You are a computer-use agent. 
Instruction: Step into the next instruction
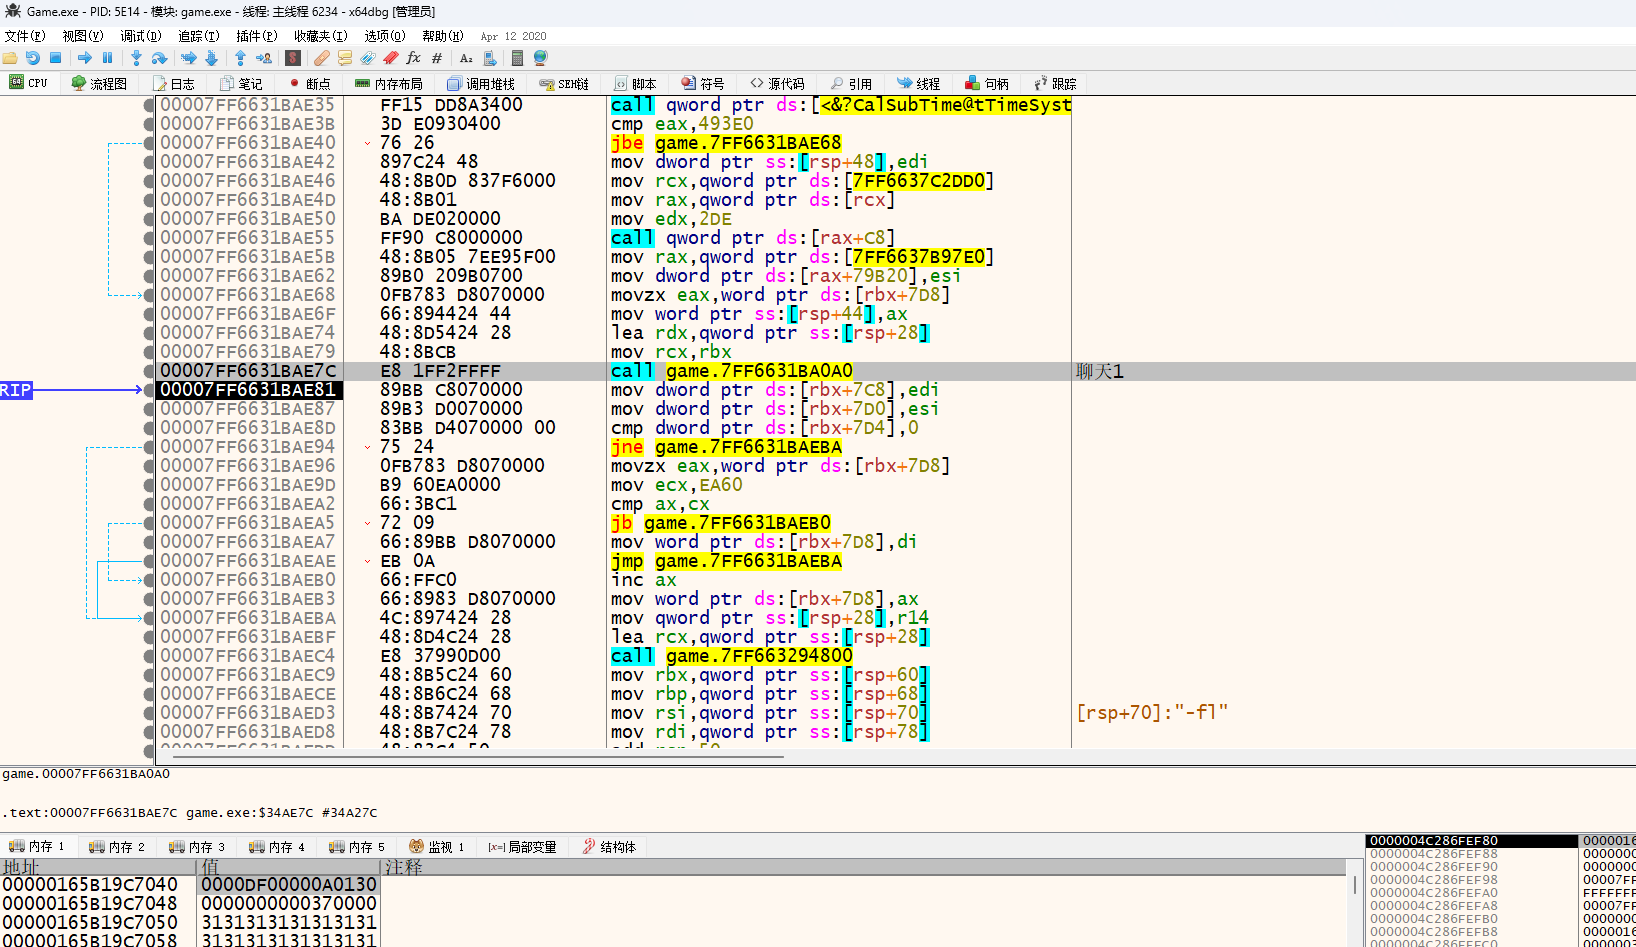137,58
